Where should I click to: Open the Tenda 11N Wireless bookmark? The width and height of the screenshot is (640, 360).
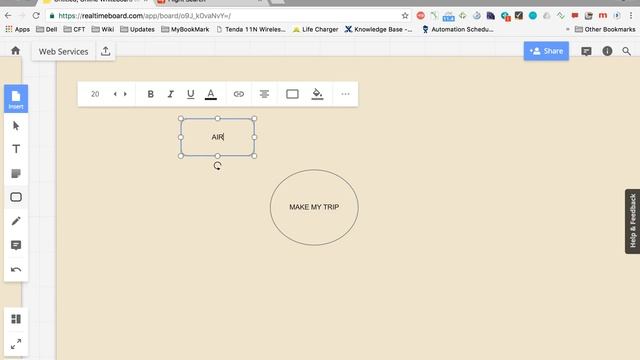(x=251, y=29)
